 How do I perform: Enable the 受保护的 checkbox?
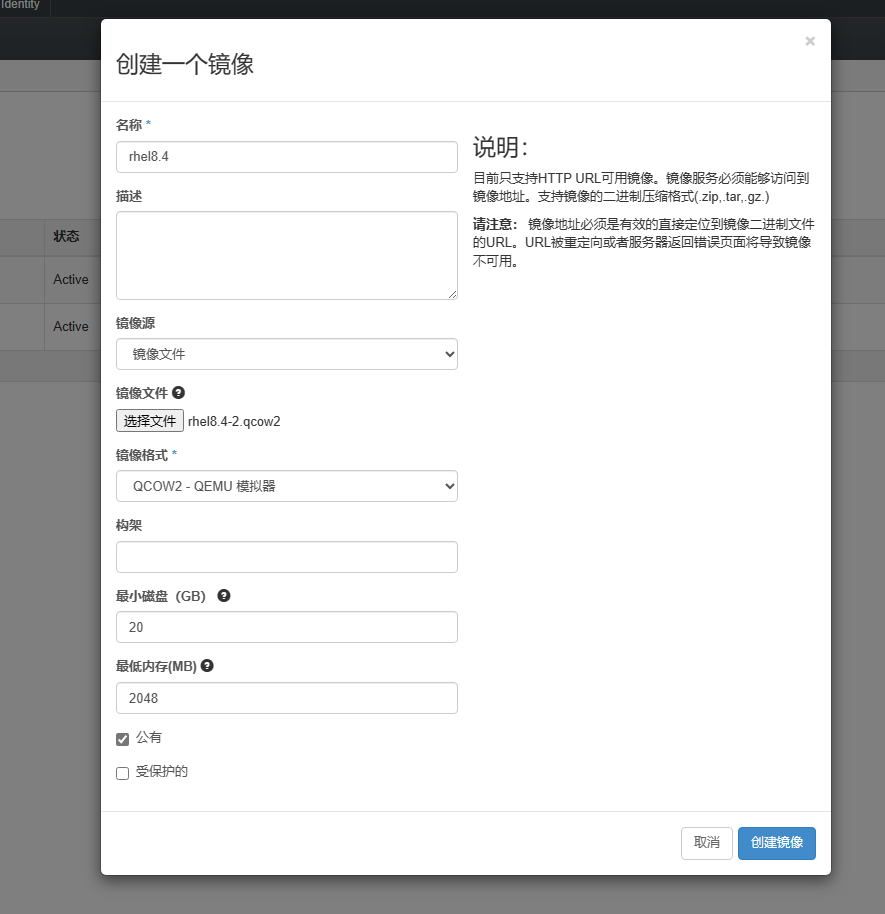point(123,773)
